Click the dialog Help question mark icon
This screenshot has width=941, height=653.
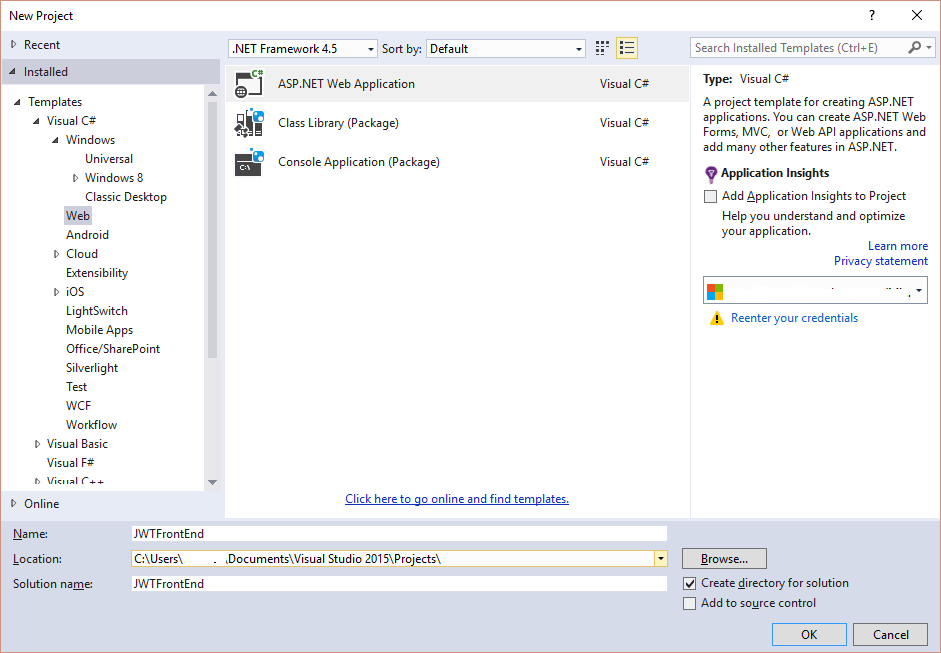pos(871,15)
